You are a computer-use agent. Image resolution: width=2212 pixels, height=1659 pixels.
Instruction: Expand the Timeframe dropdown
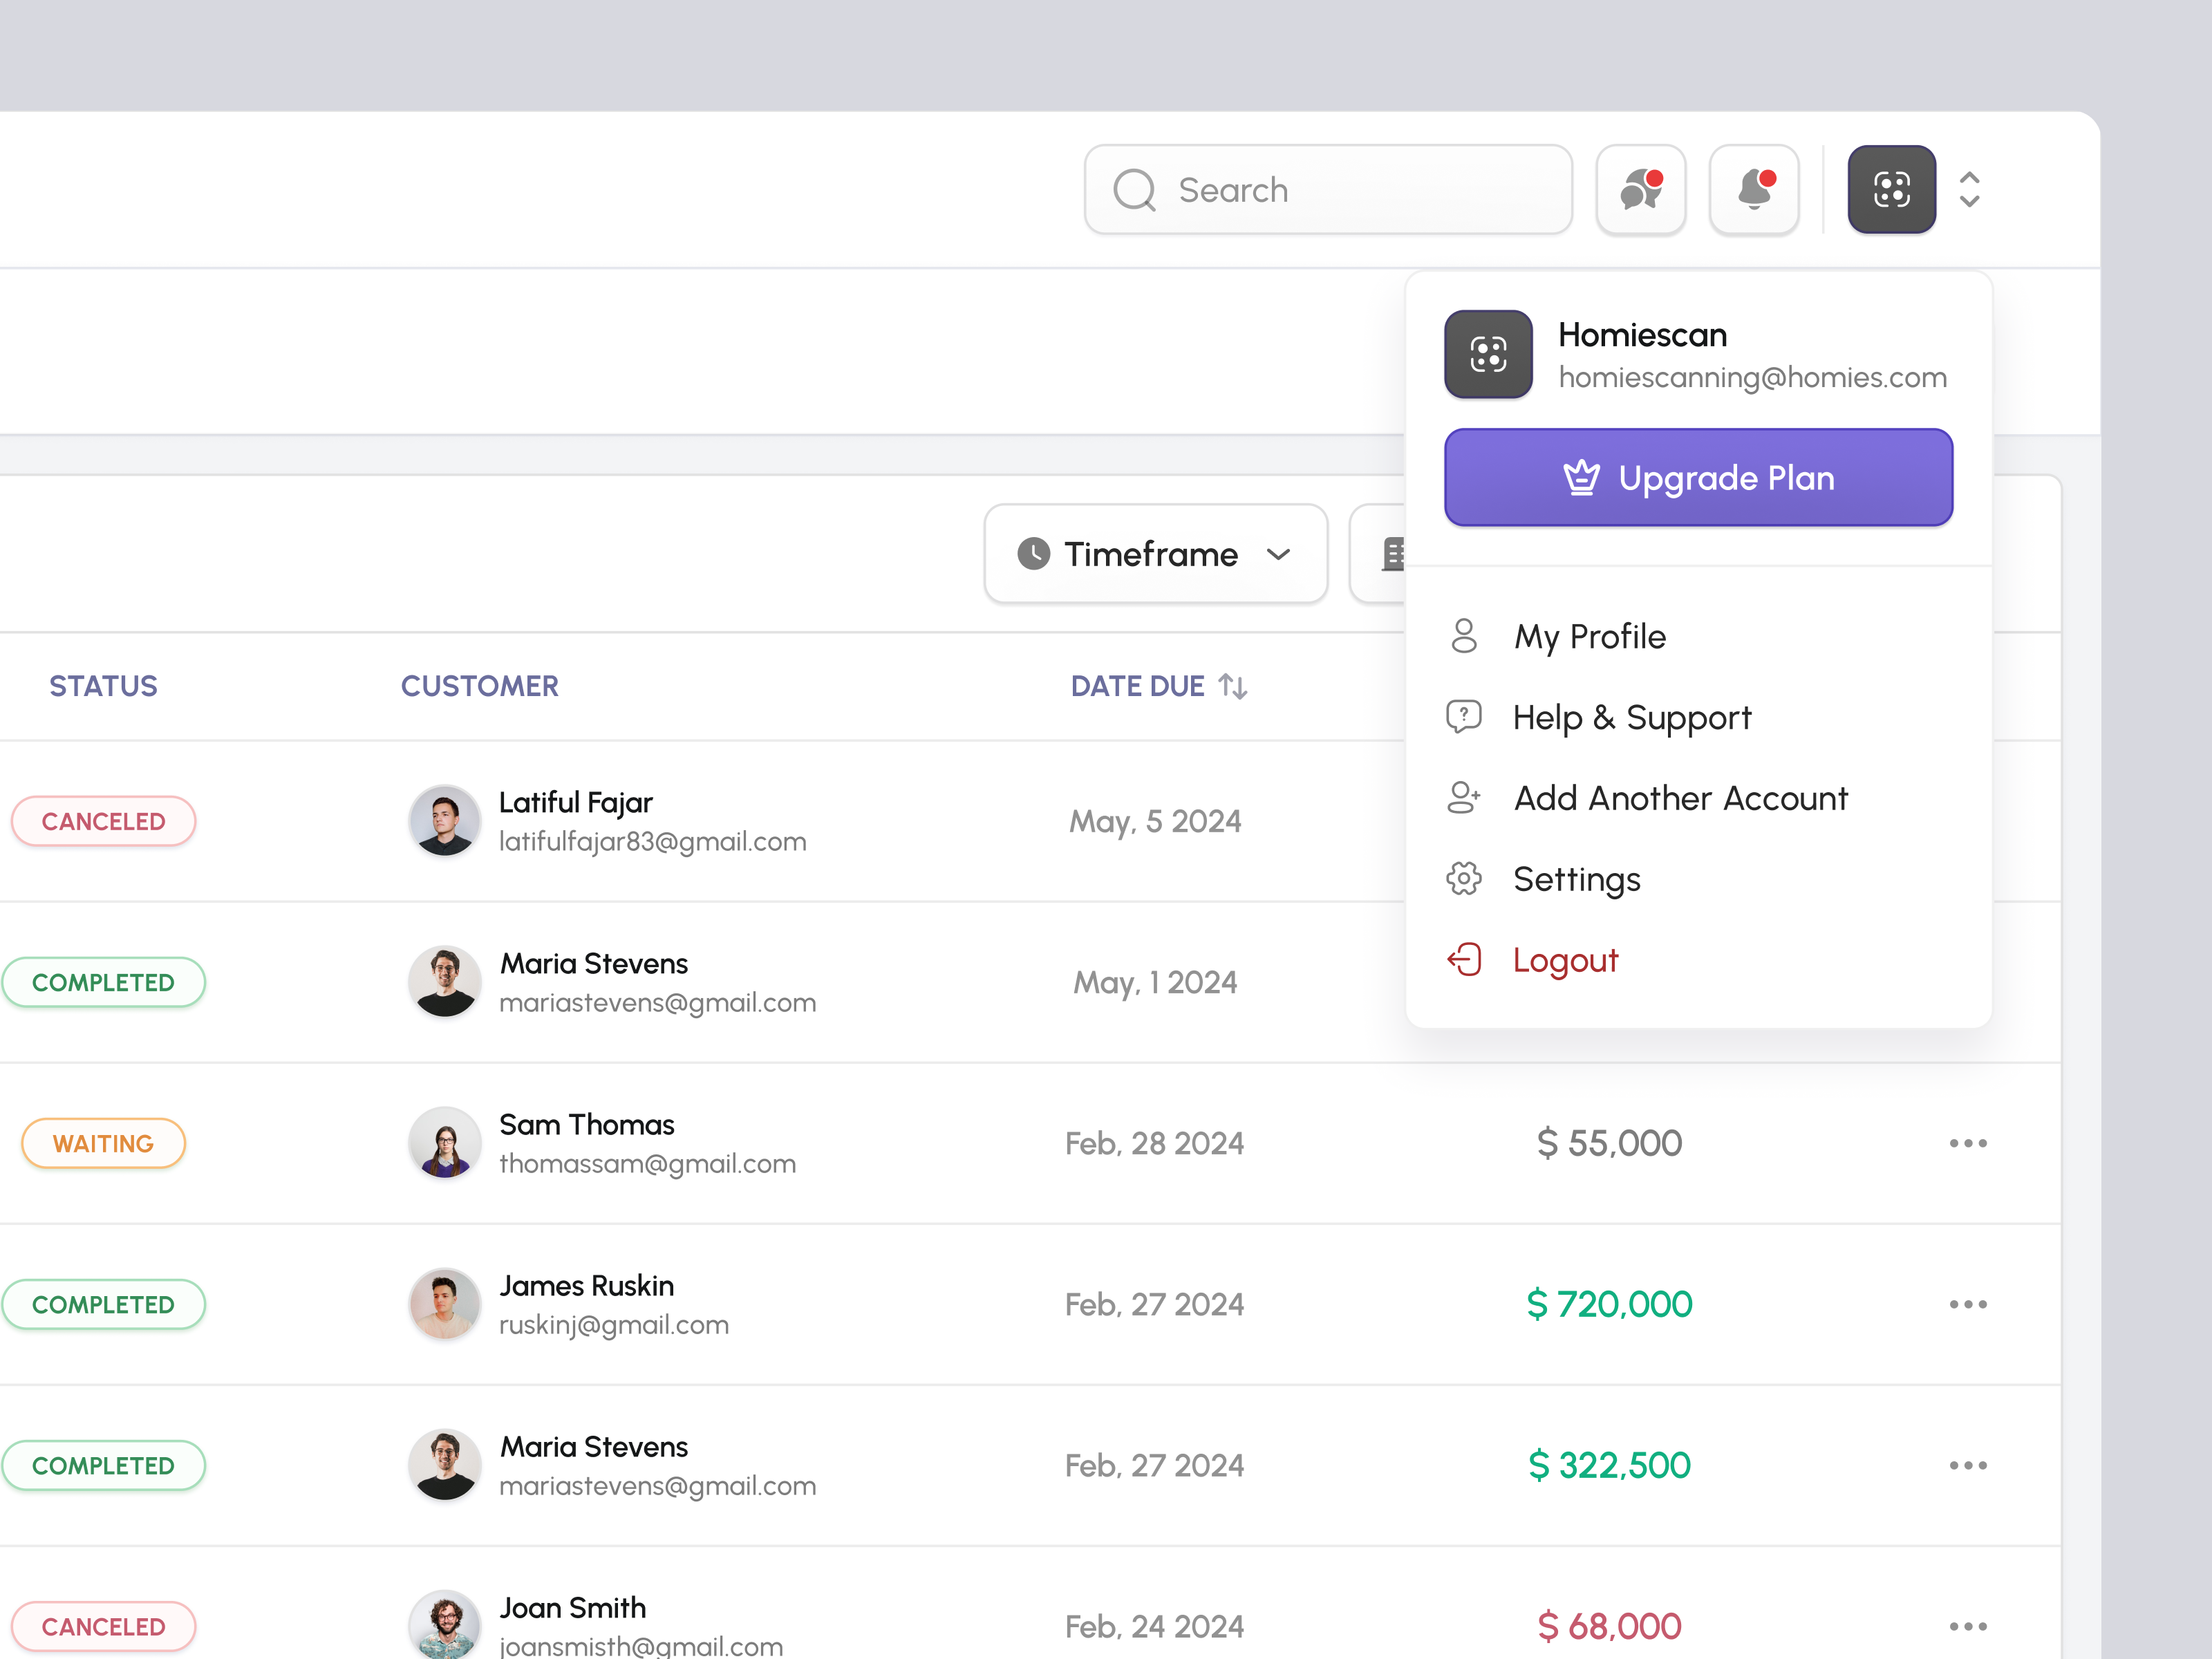(1155, 554)
